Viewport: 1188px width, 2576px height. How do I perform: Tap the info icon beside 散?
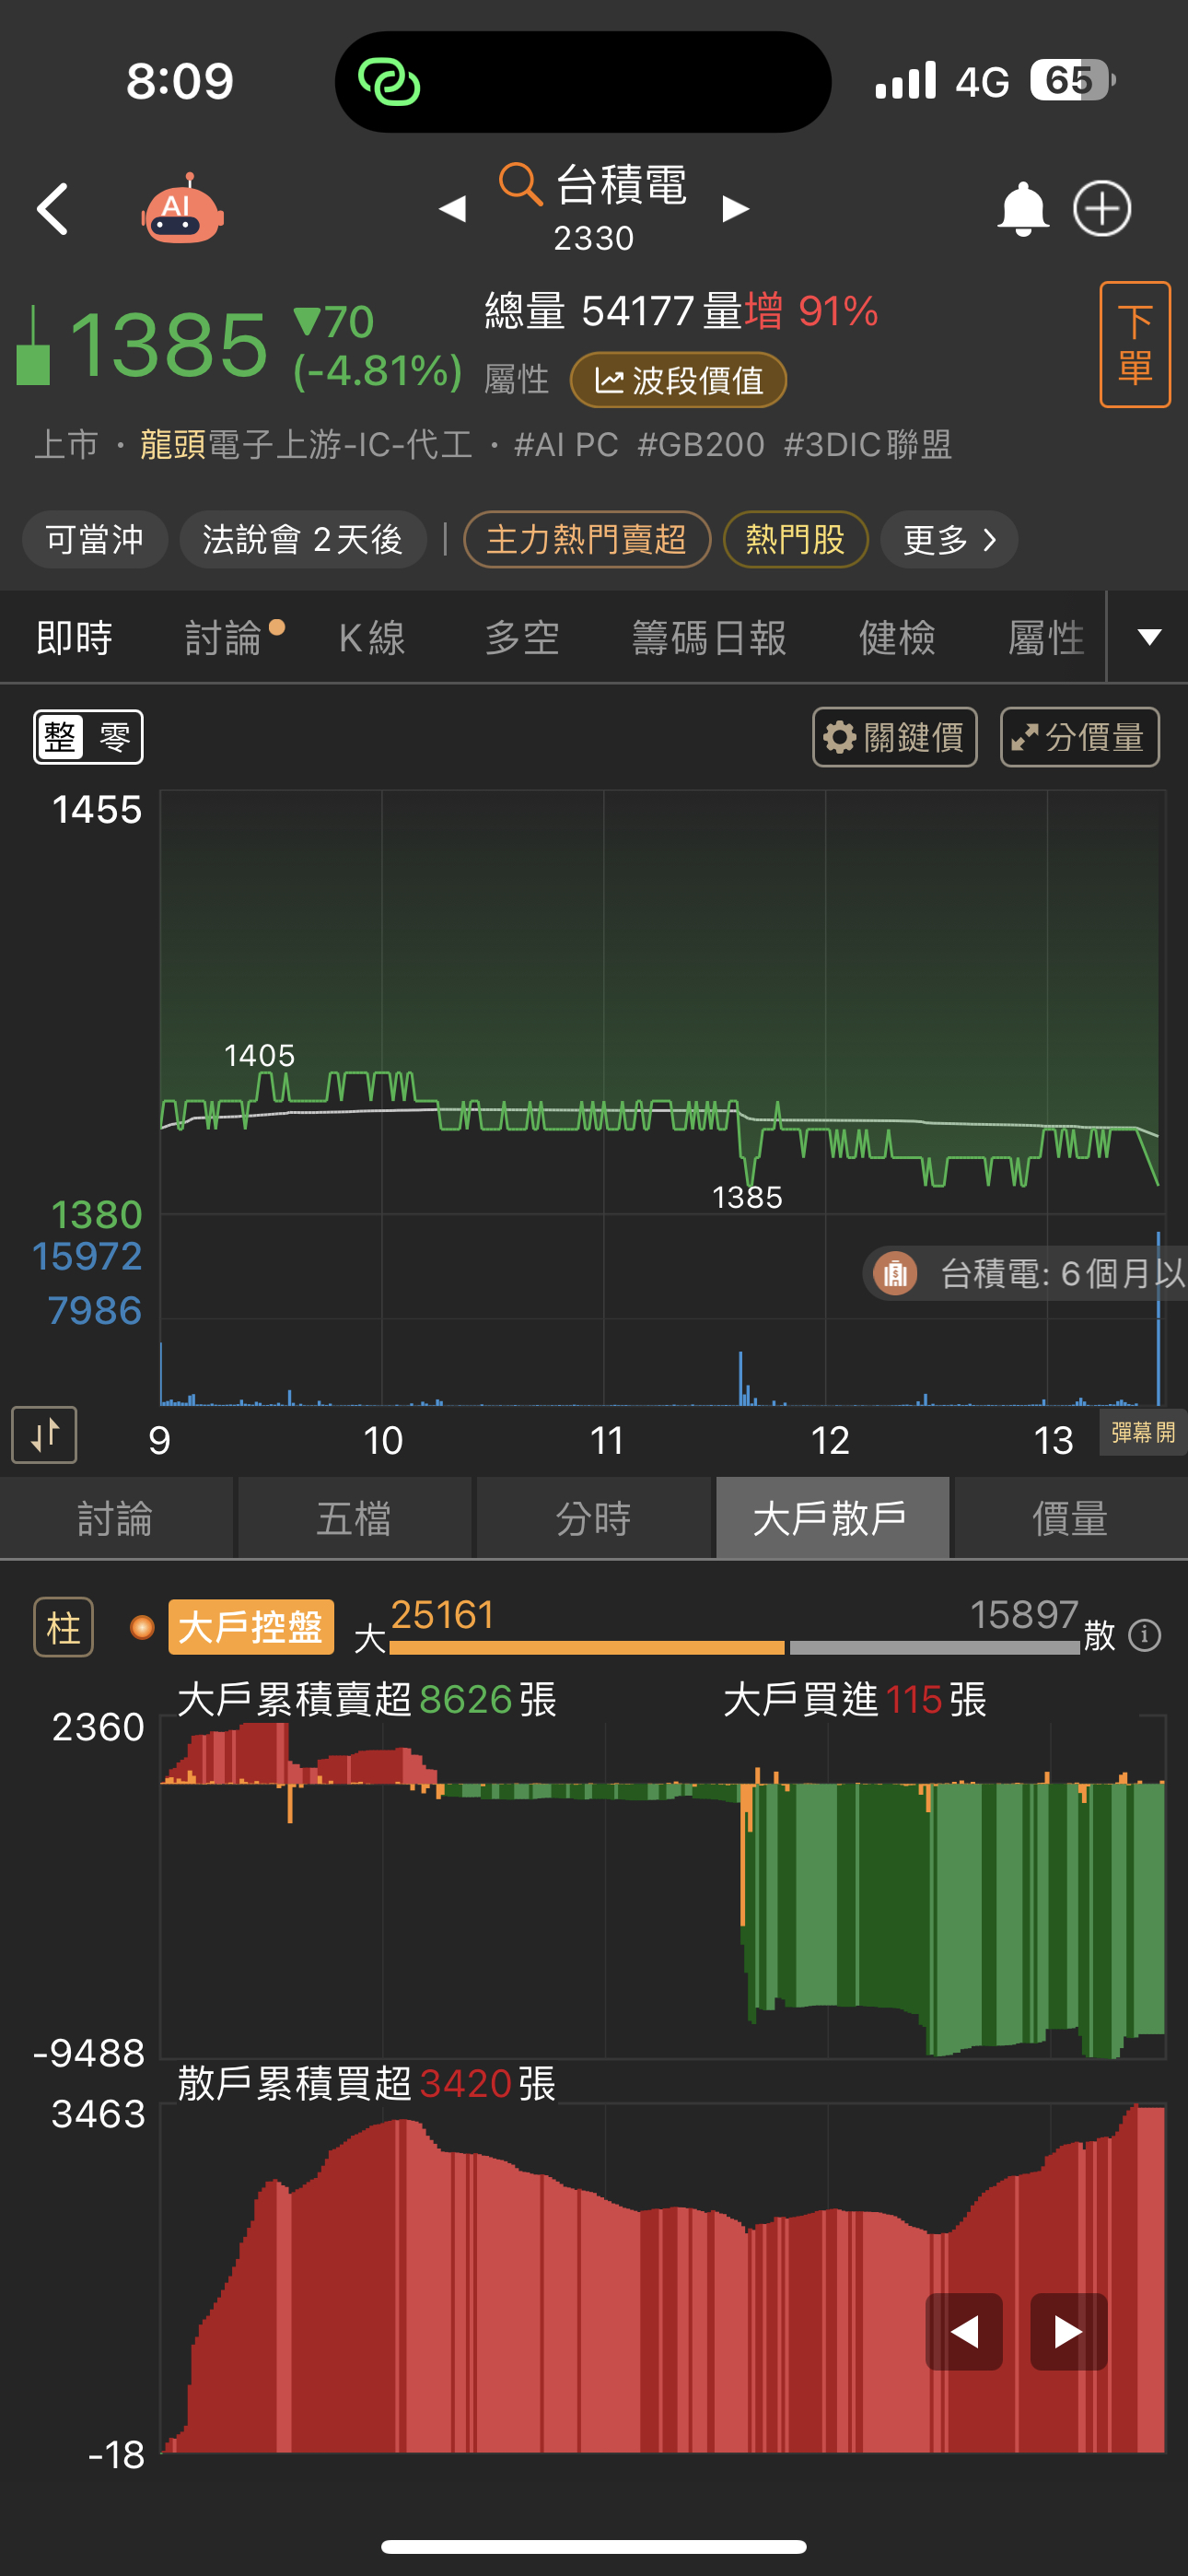click(x=1144, y=1636)
